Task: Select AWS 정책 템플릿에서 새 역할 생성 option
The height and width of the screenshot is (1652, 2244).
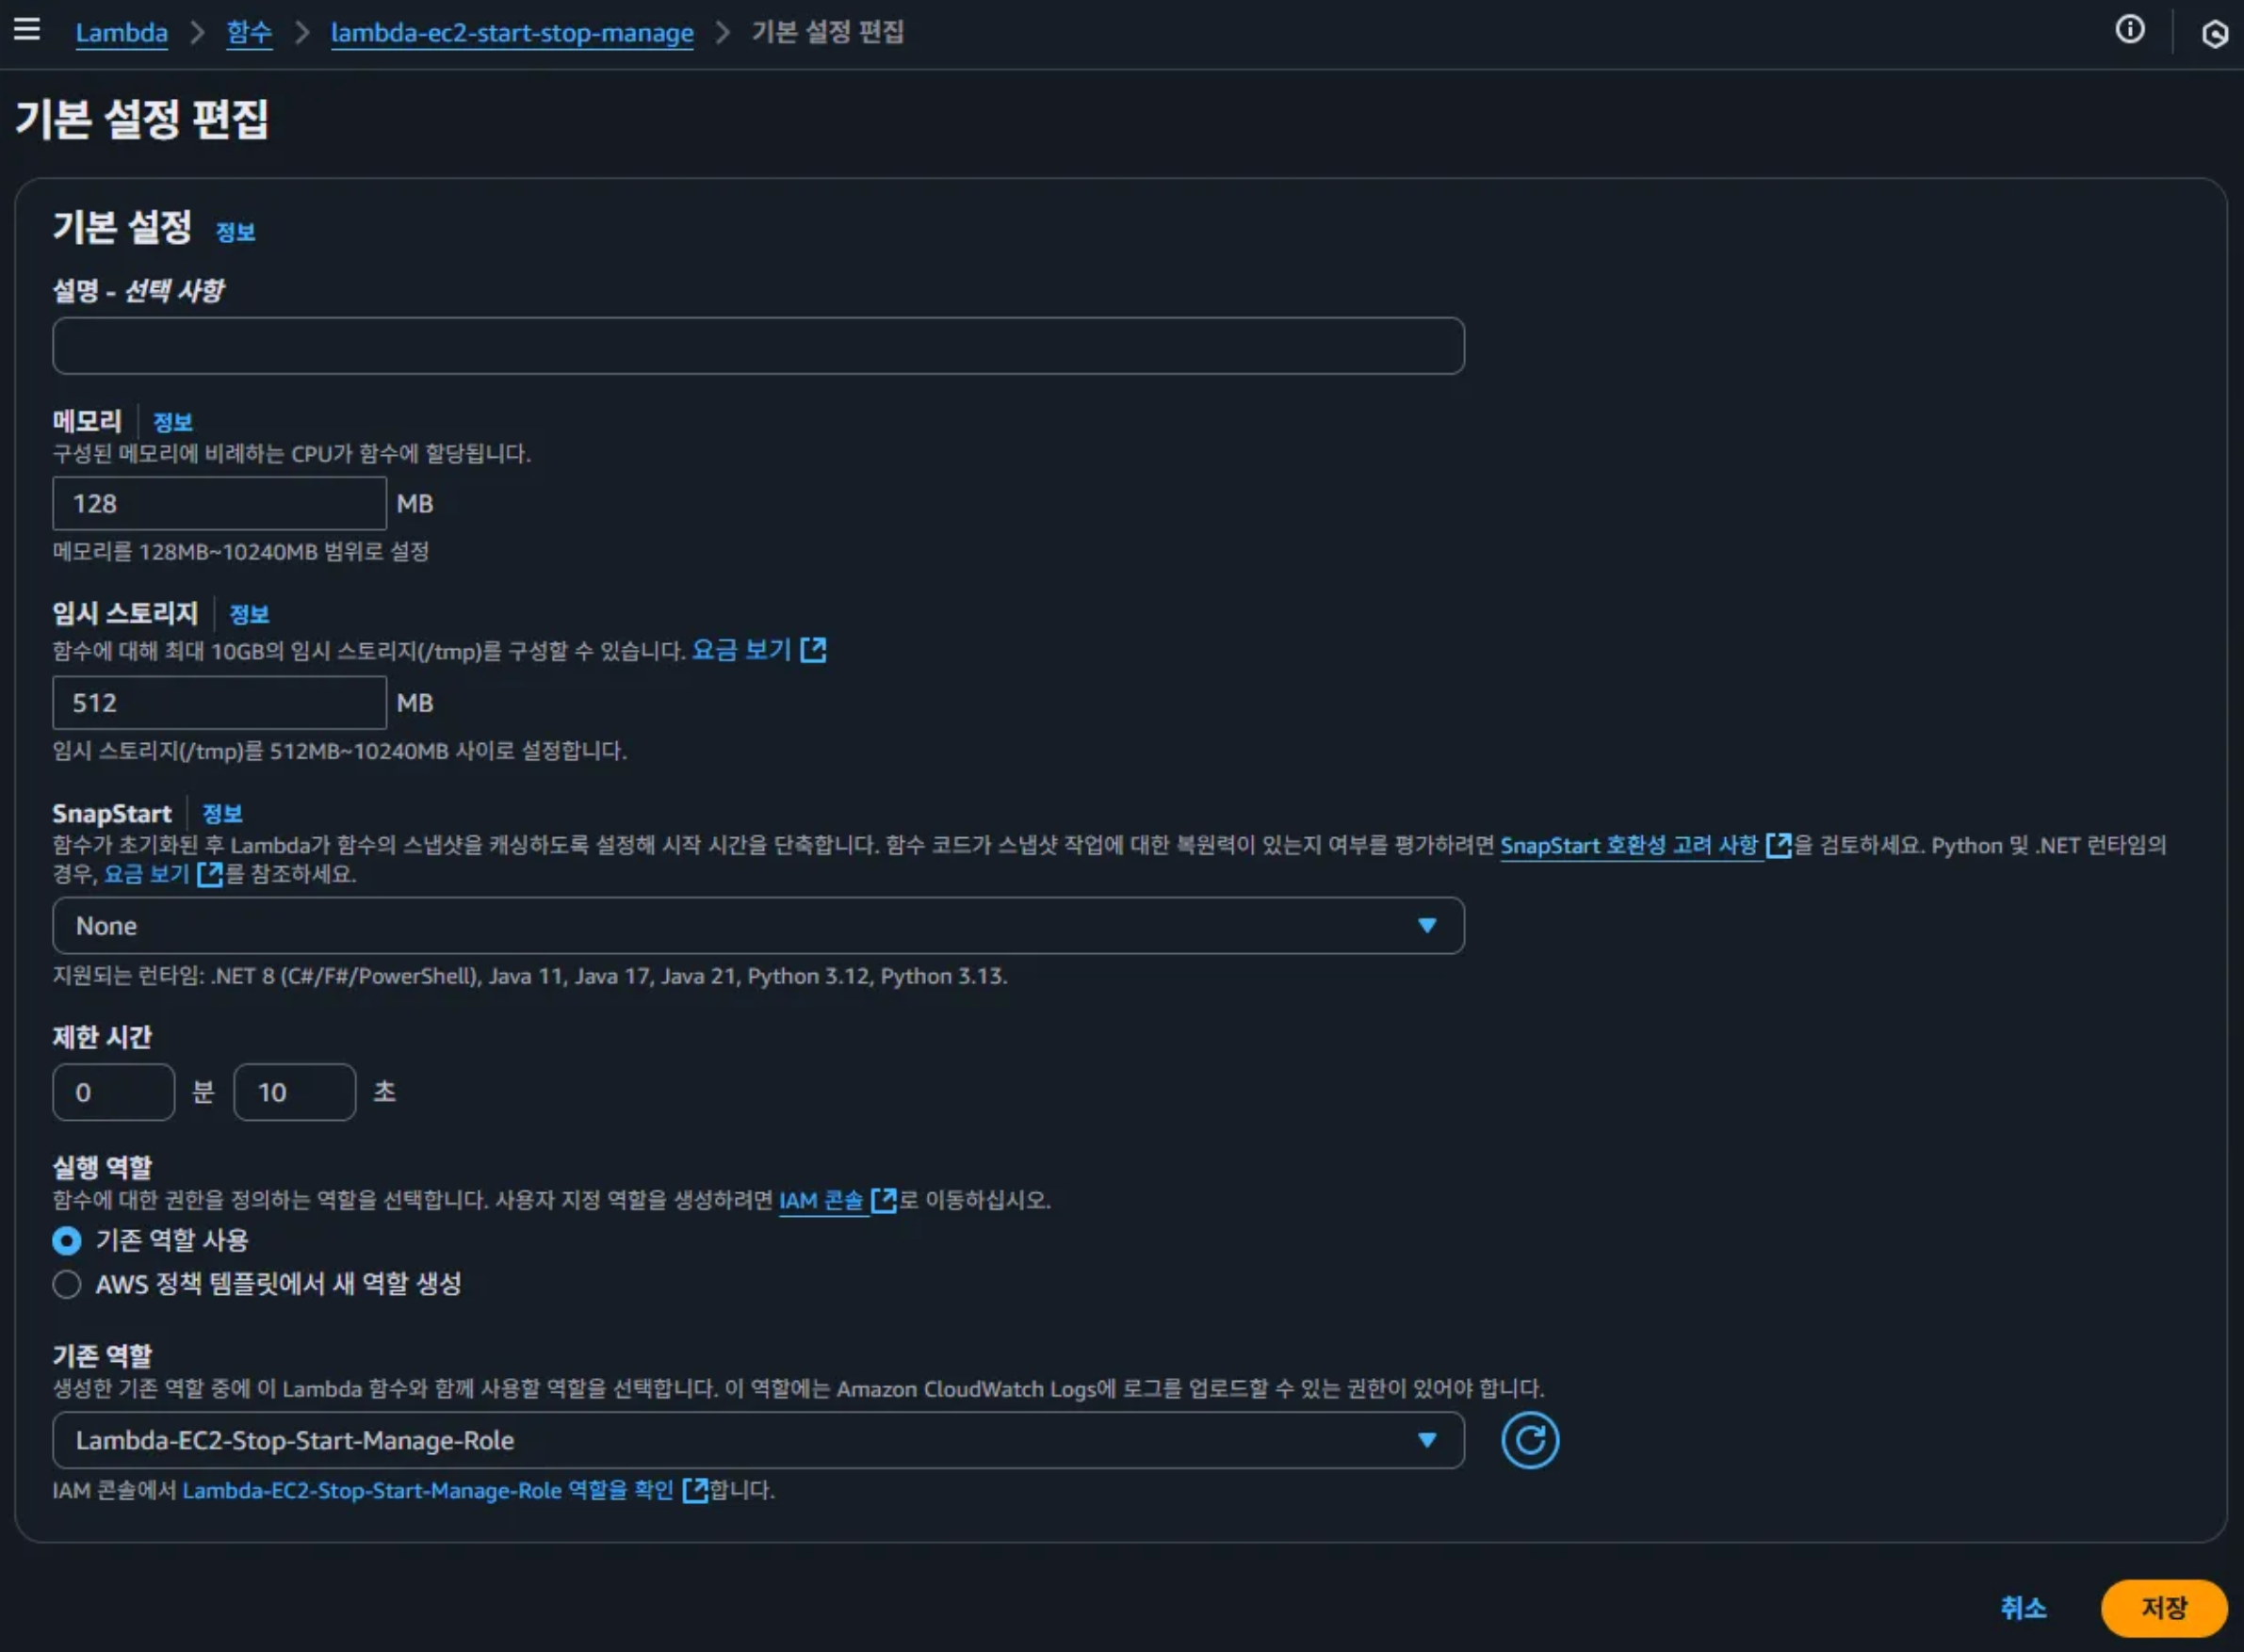Action: point(67,1284)
